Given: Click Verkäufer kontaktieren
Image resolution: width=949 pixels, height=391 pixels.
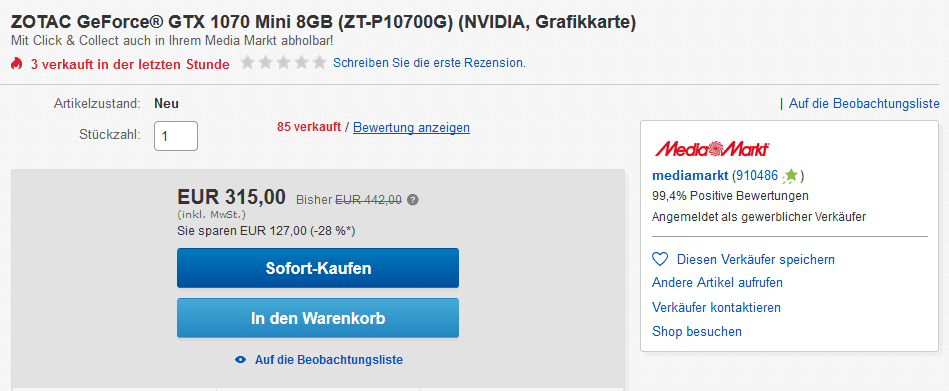Looking at the screenshot, I should [716, 307].
